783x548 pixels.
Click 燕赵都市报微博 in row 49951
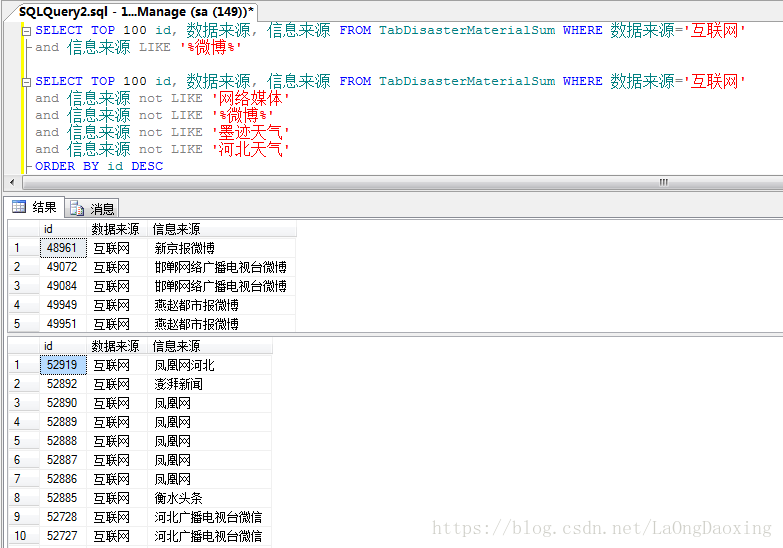pyautogui.click(x=221, y=324)
